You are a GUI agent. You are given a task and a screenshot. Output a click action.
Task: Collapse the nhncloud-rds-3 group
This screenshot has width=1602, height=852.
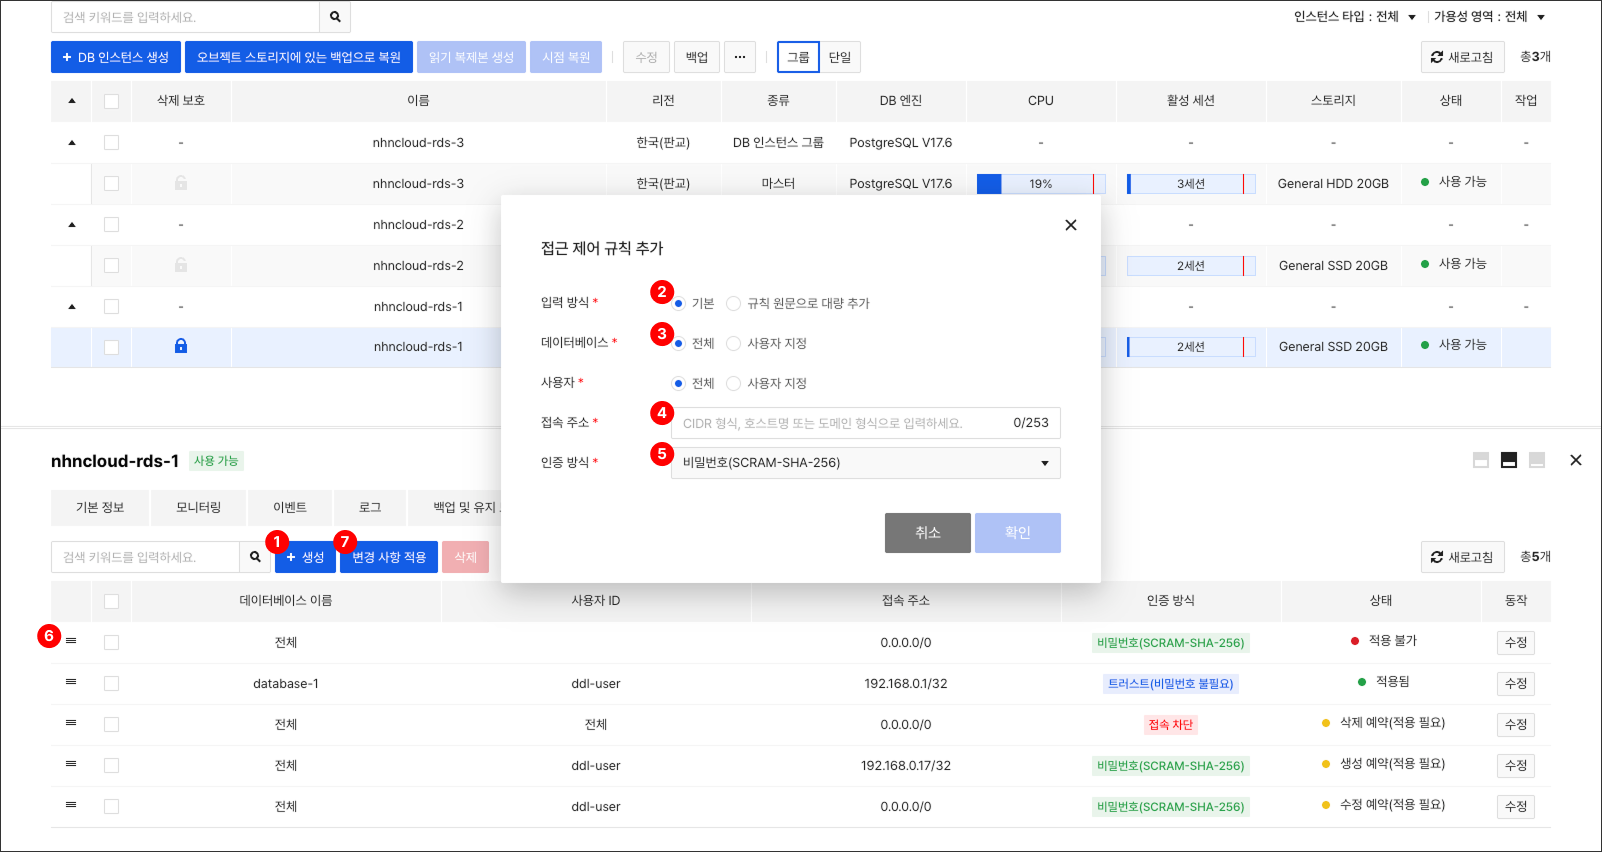point(72,143)
